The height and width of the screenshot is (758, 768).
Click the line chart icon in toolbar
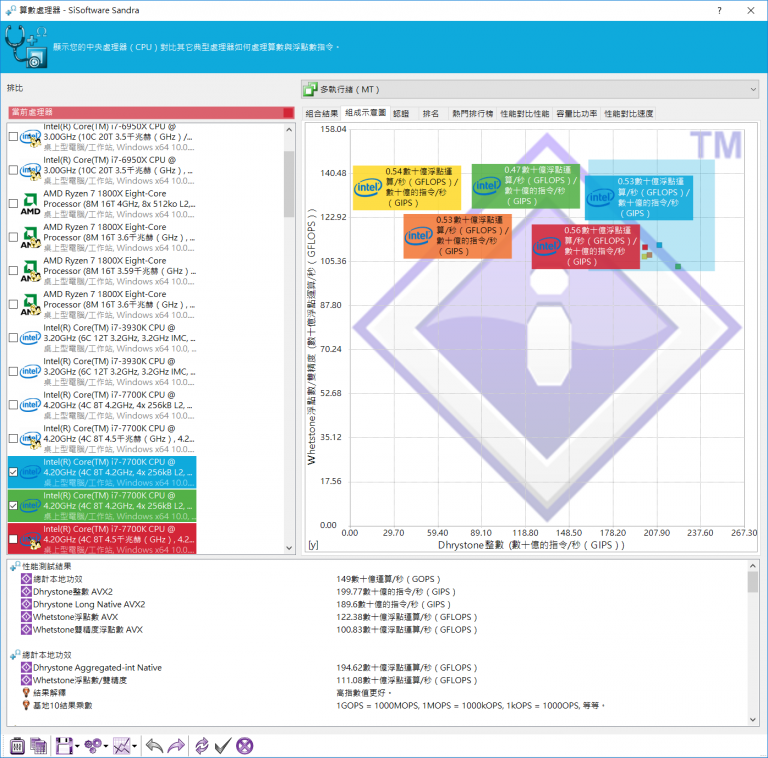[122, 746]
